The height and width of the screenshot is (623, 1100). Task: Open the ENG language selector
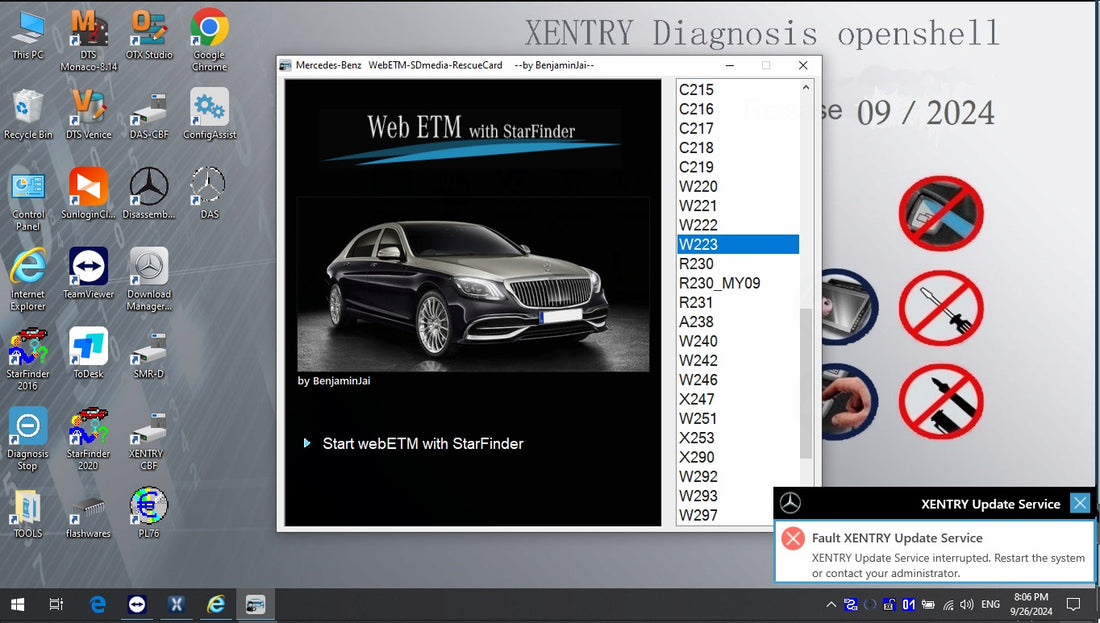990,604
